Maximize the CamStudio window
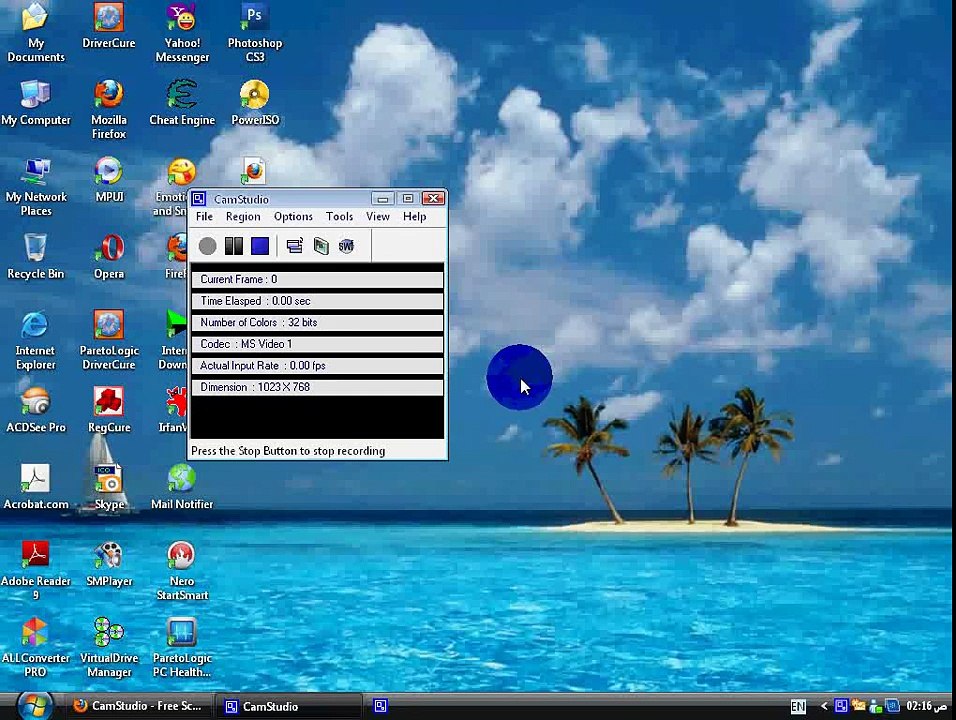956x720 pixels. point(408,199)
